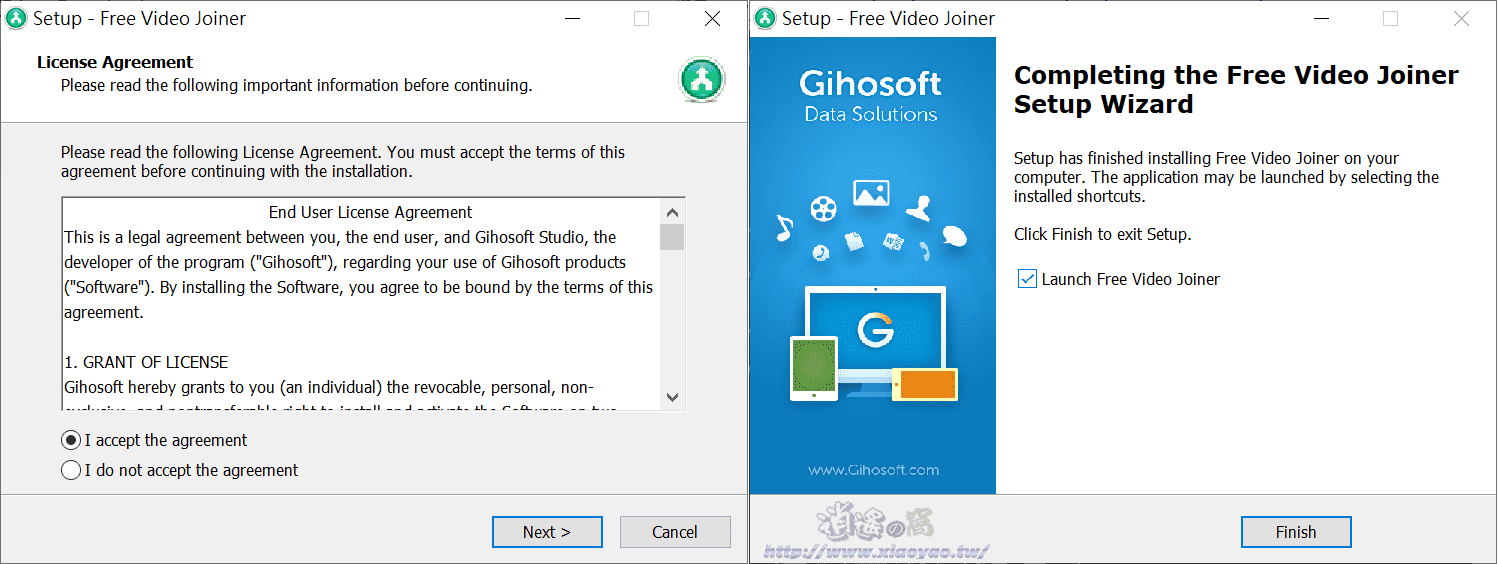Click the film reel icon in banner artwork
The image size is (1498, 564).
click(x=824, y=208)
